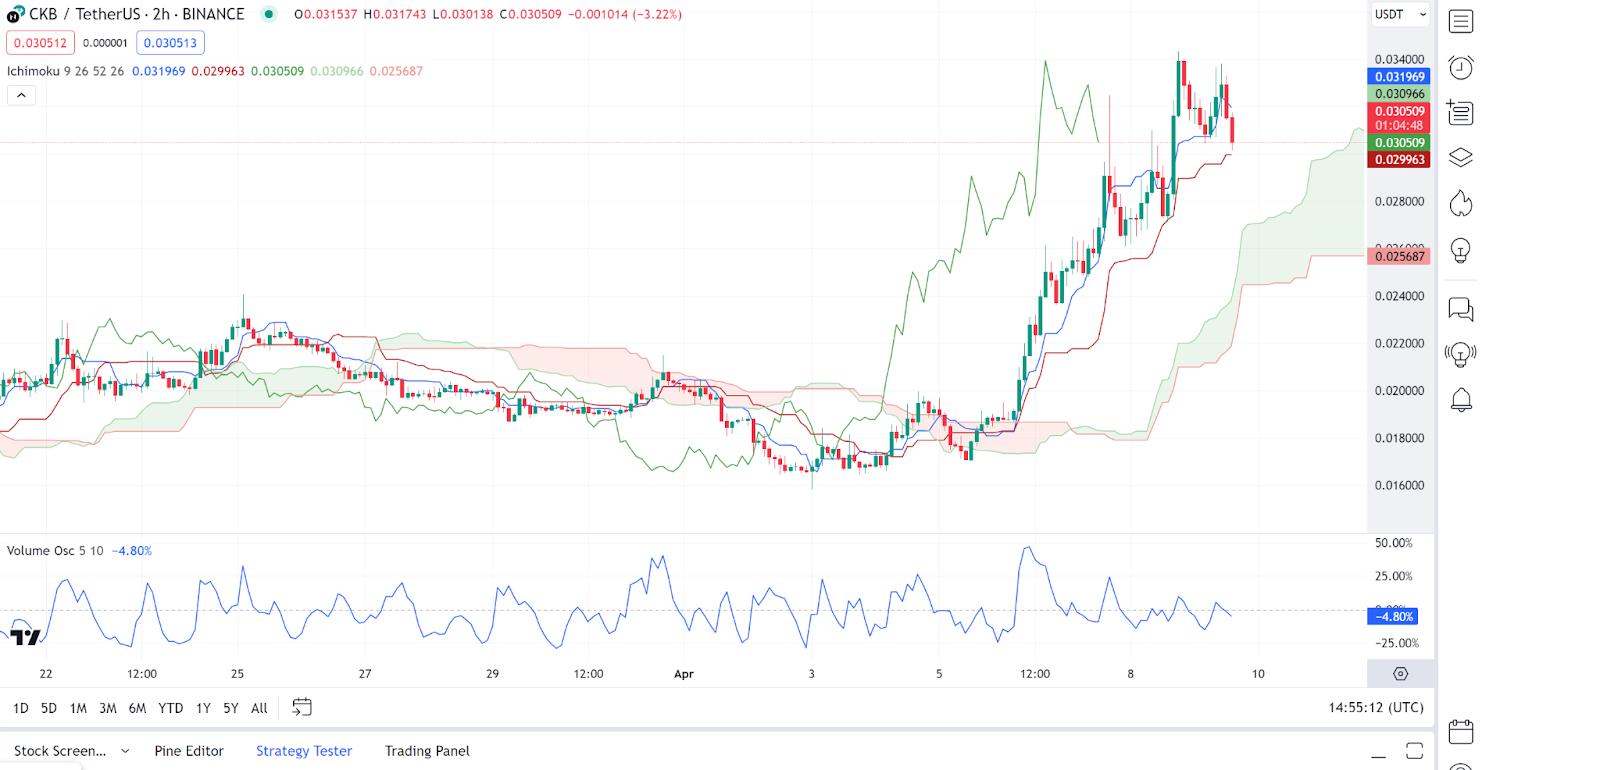The width and height of the screenshot is (1600, 770).
Task: Click the CKB symbol logo icon
Action: [15, 14]
